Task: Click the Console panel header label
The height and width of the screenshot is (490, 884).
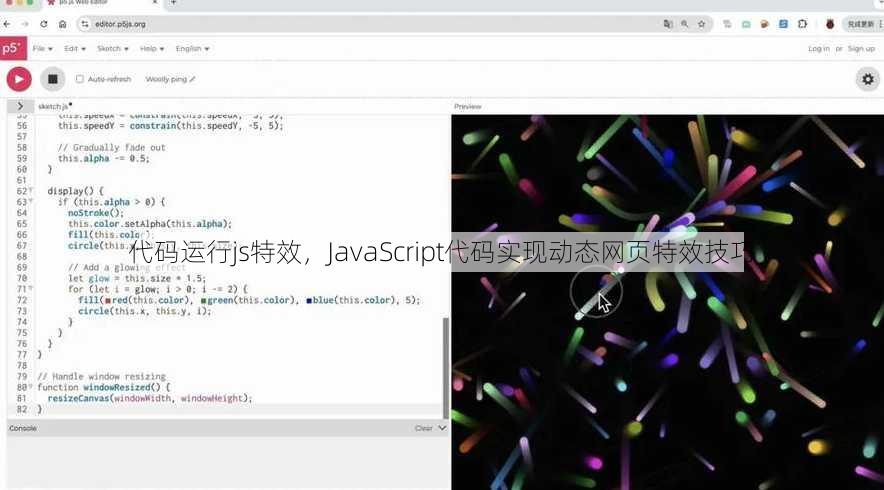Action: 23,429
